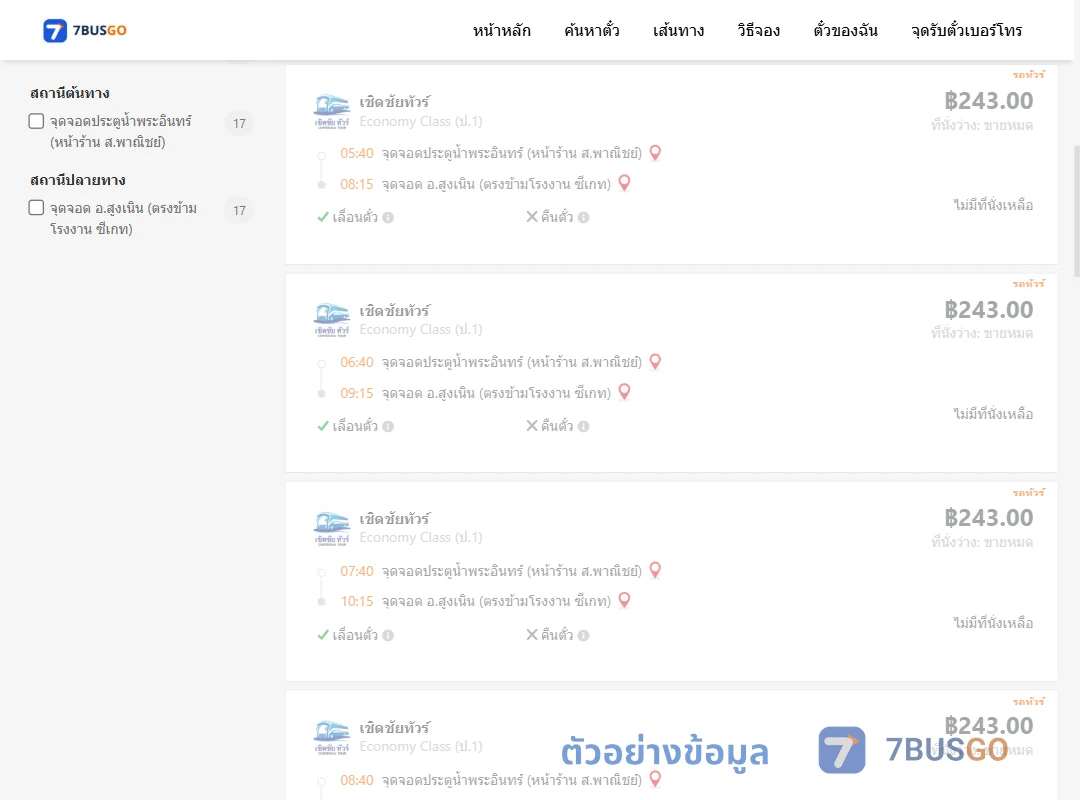Open ค้นหาตั๋ว menu item
Image resolution: width=1080 pixels, height=800 pixels.
(592, 30)
